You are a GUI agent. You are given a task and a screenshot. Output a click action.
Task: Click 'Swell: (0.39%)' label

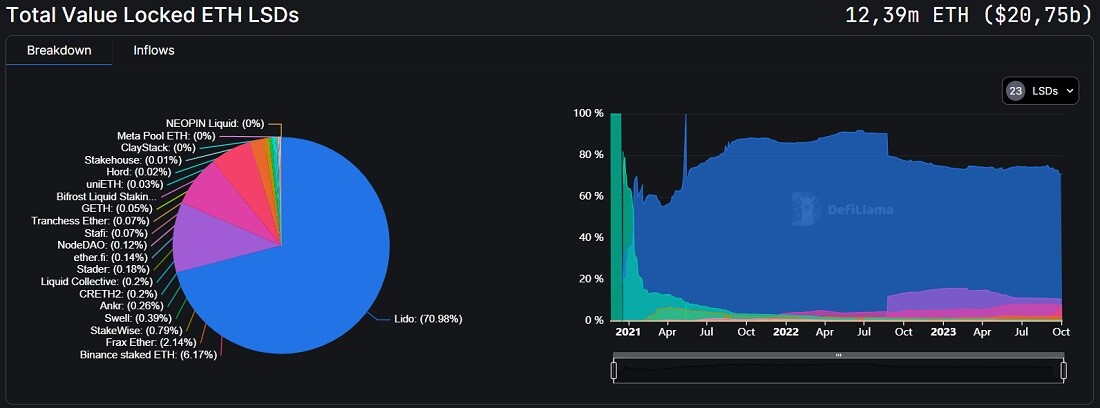click(x=145, y=318)
